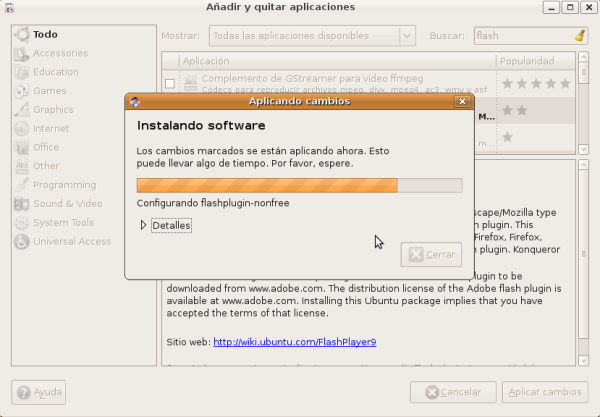Click the Ayuda help button
Viewport: 600px width, 417px height.
click(x=39, y=392)
